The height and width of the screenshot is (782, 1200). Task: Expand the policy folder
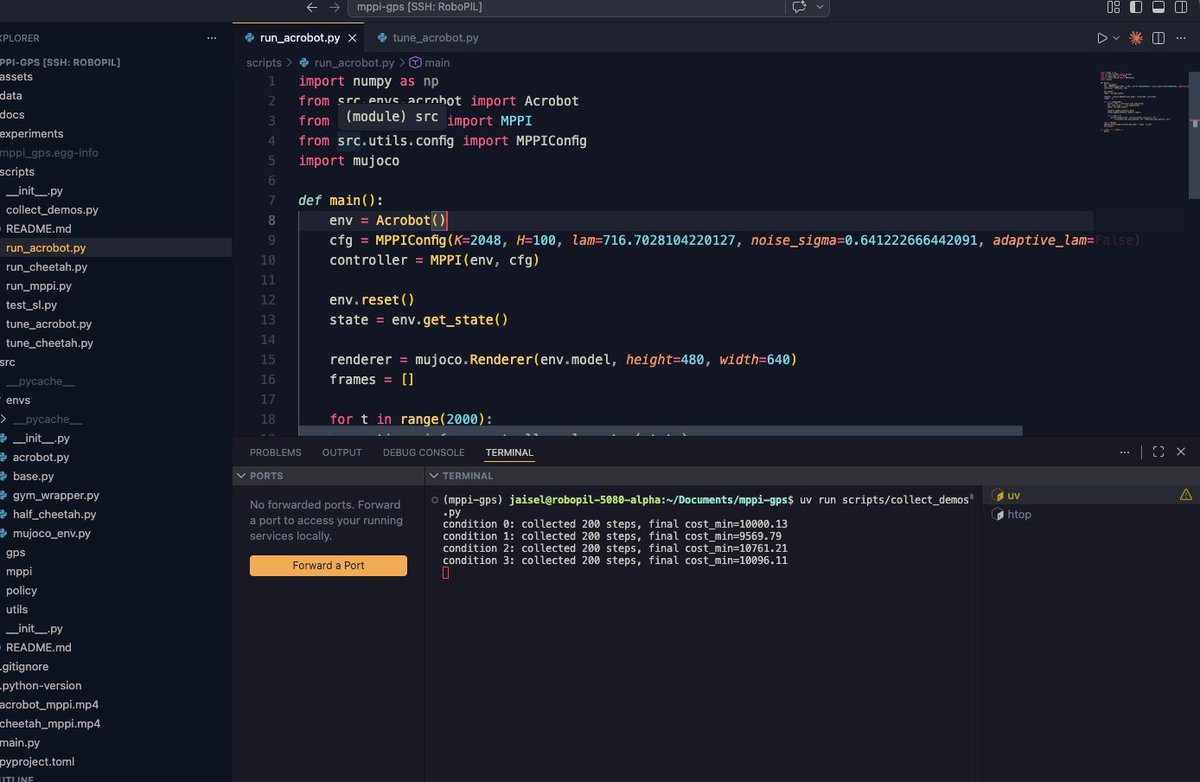(x=21, y=590)
